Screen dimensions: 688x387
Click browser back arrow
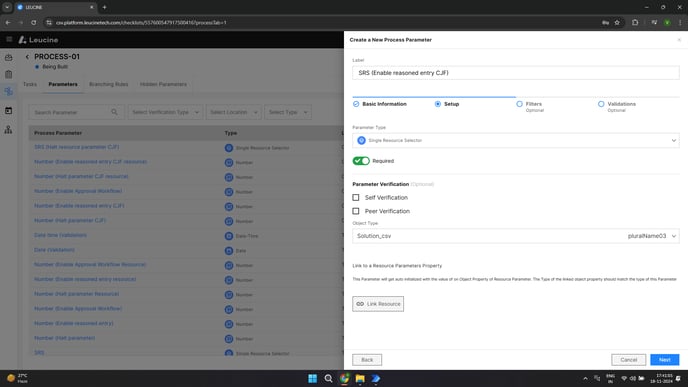8,22
